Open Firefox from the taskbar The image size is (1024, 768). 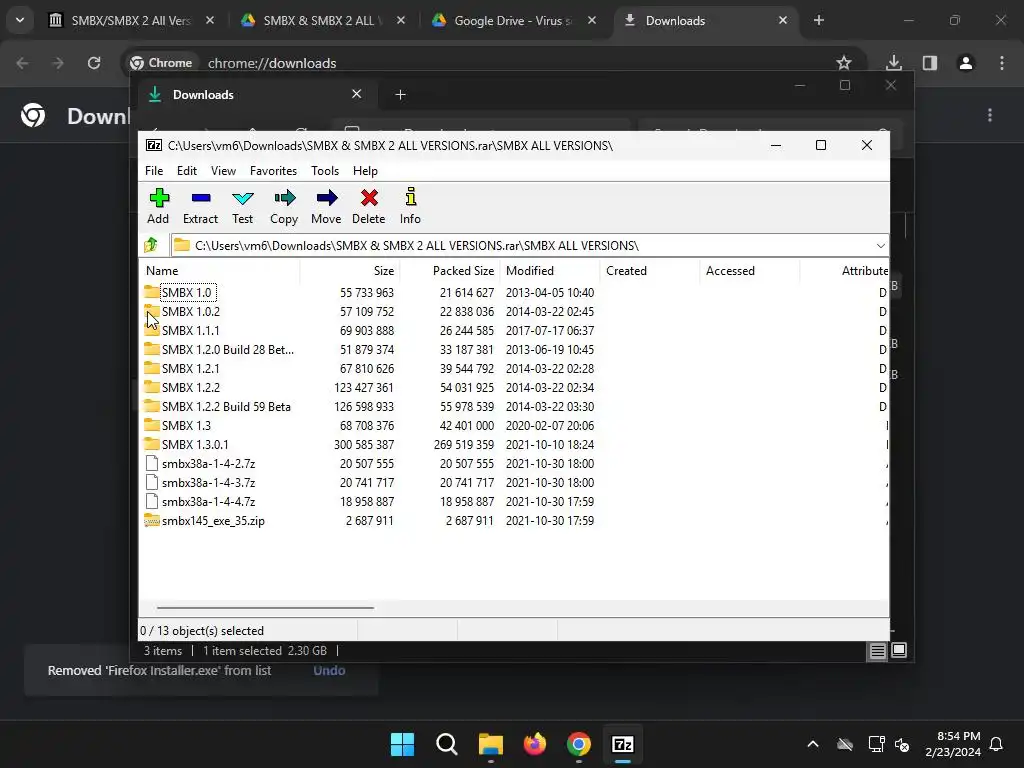pyautogui.click(x=535, y=744)
